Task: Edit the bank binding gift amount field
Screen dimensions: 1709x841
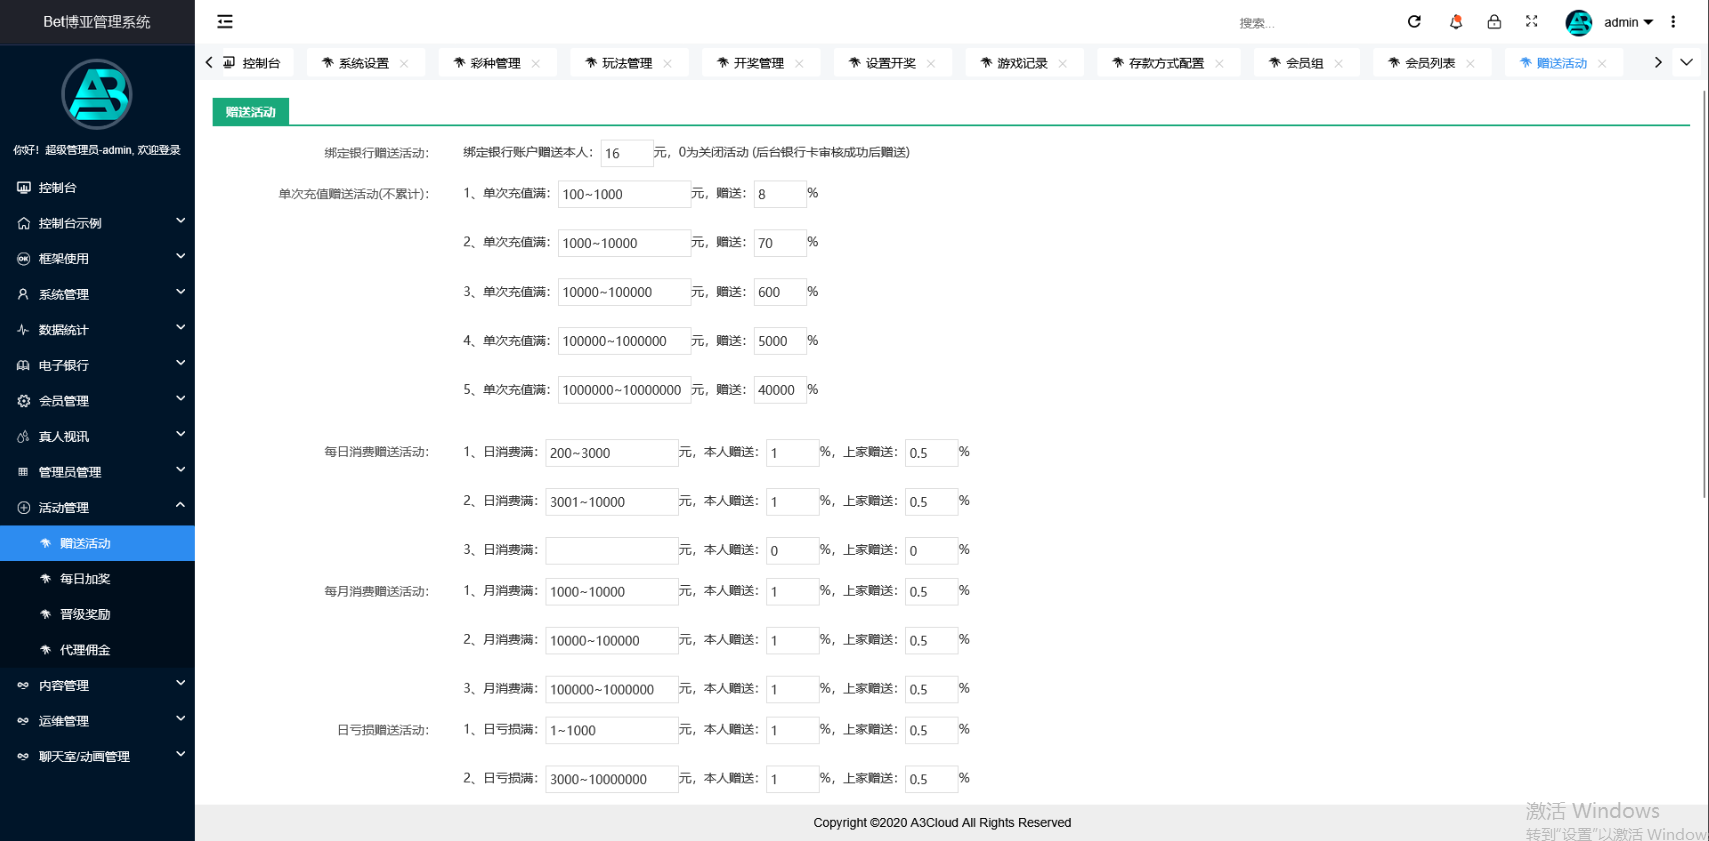Action: point(626,153)
